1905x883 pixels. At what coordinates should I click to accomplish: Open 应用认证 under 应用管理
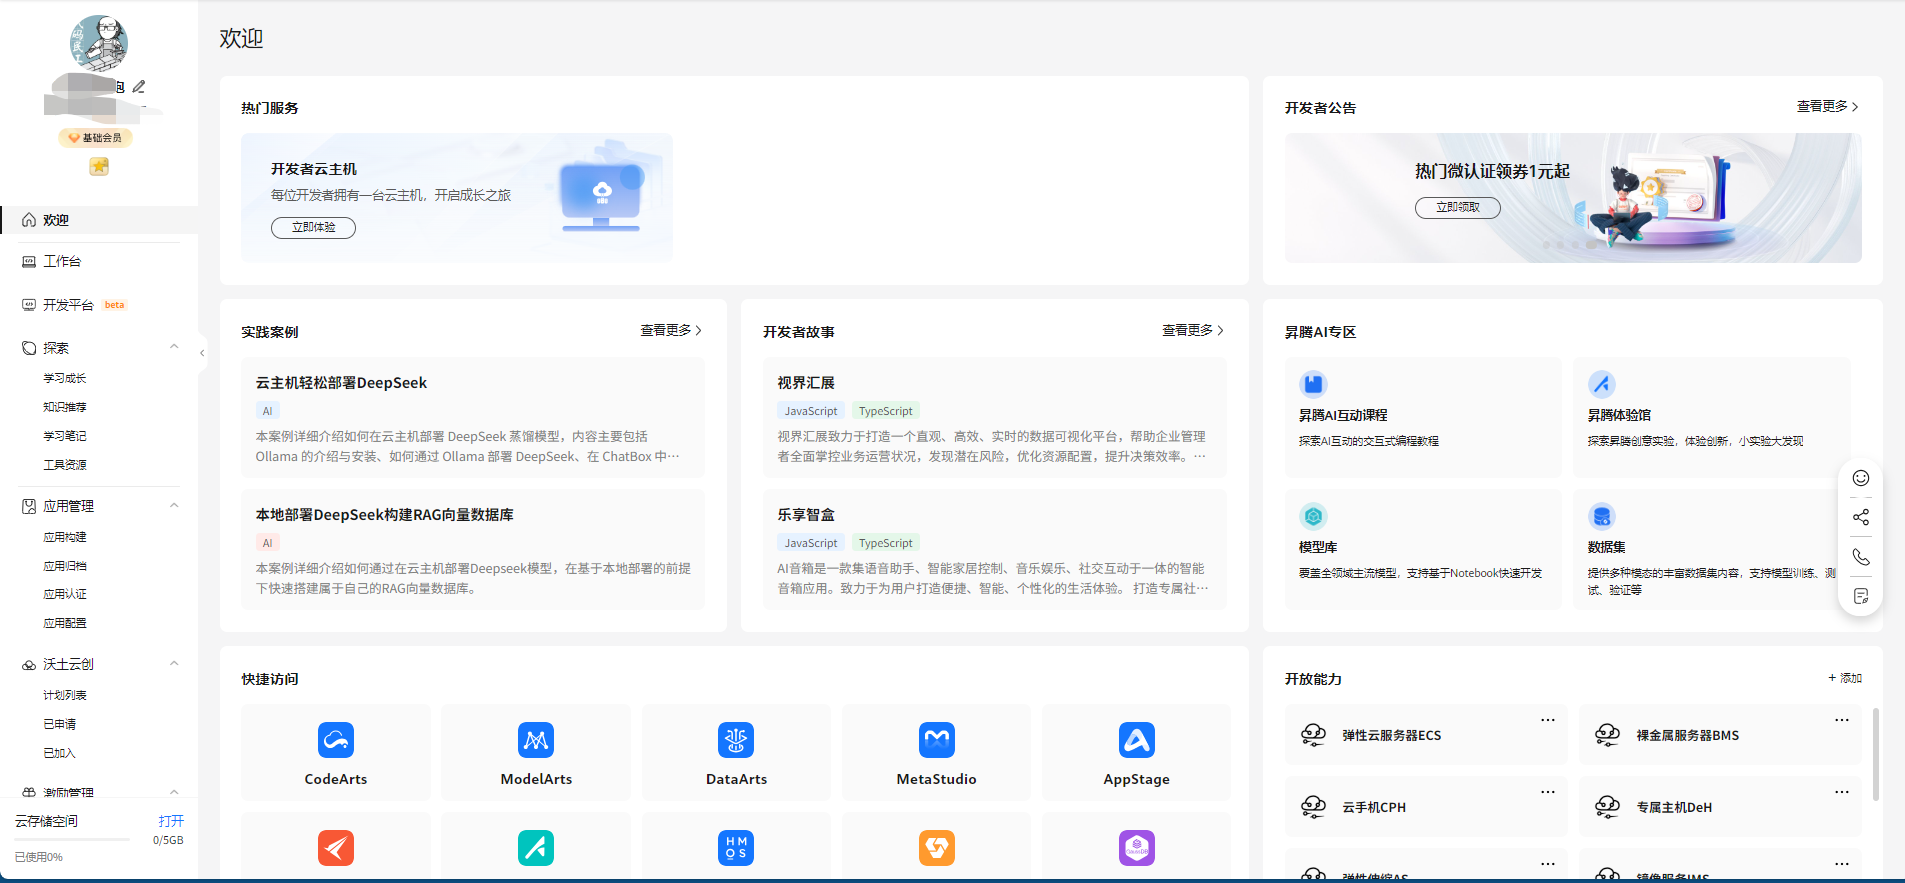click(x=65, y=594)
